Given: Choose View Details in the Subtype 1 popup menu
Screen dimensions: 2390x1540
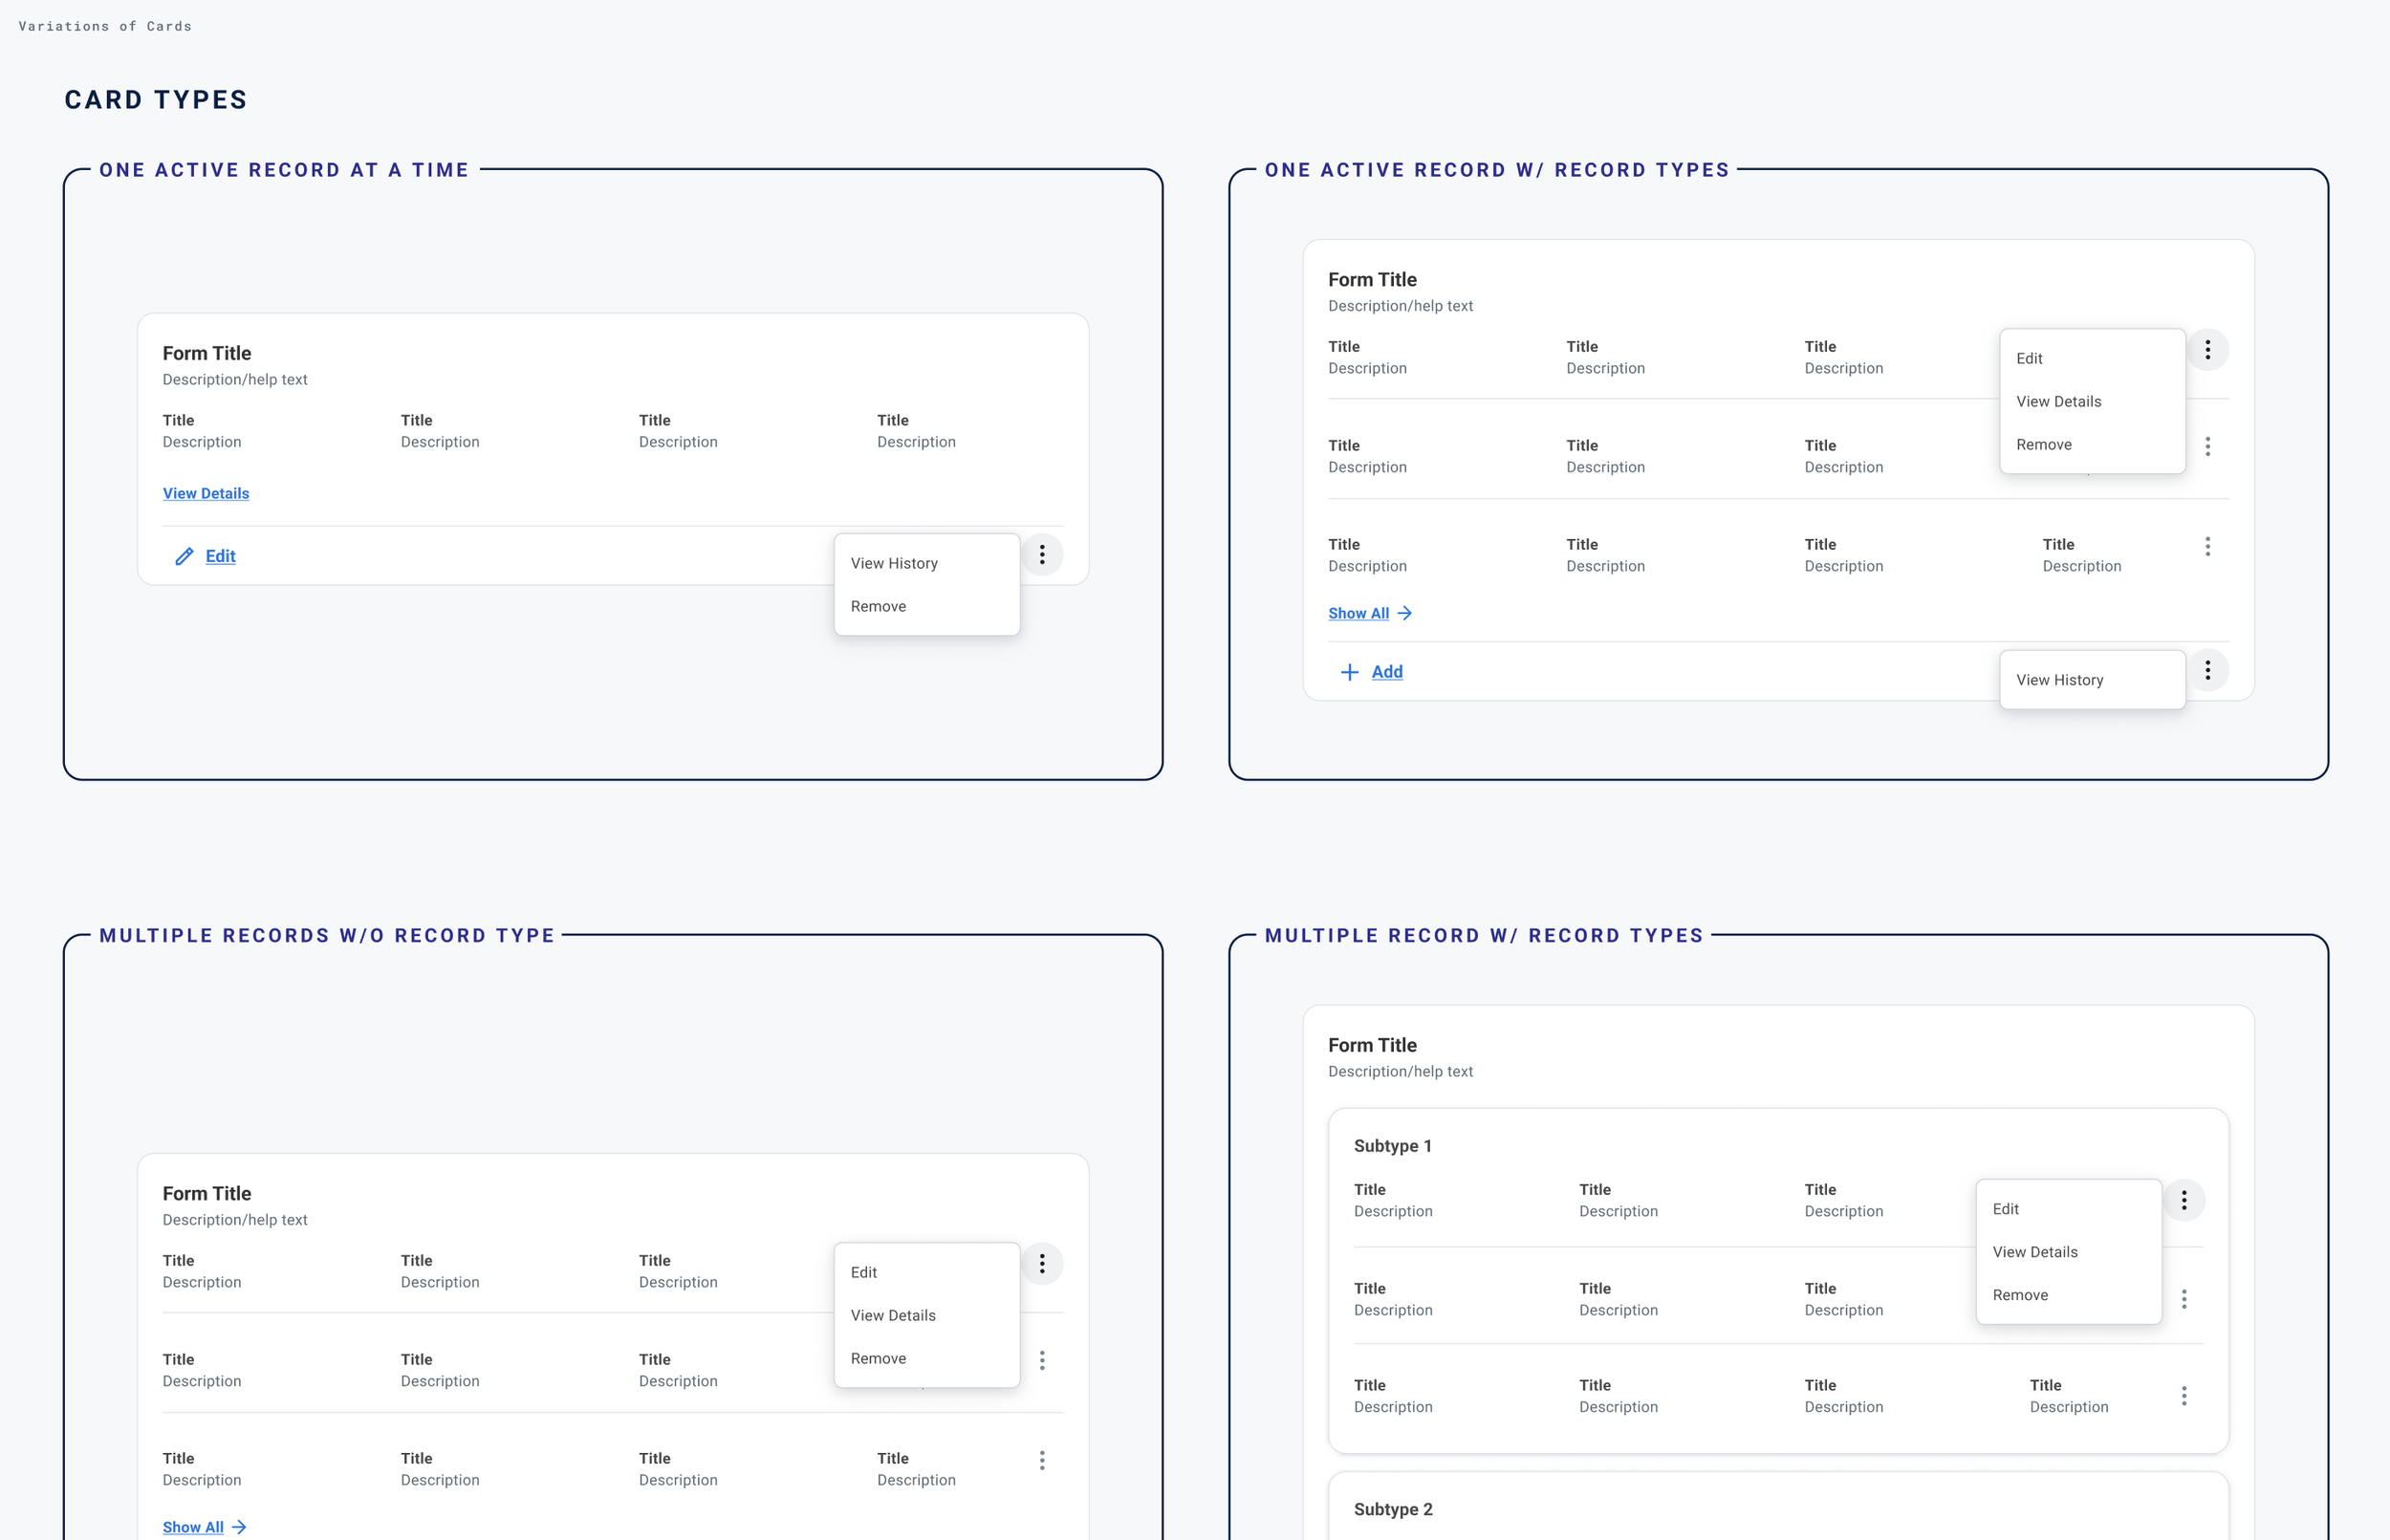Looking at the screenshot, I should pyautogui.click(x=2034, y=1252).
